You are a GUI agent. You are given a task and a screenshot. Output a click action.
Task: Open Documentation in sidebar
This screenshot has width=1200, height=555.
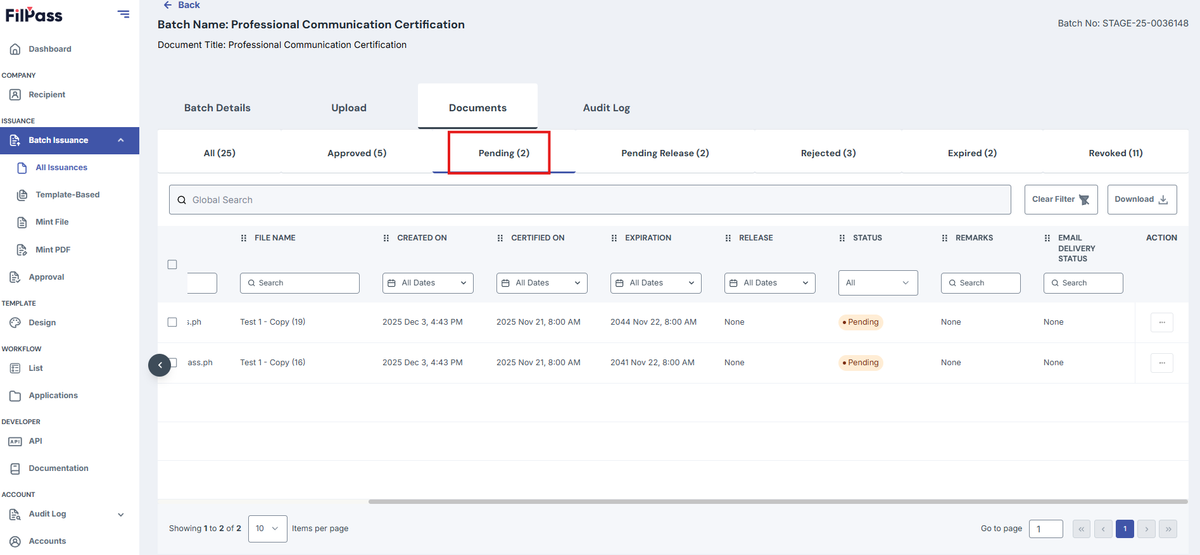[x=58, y=468]
